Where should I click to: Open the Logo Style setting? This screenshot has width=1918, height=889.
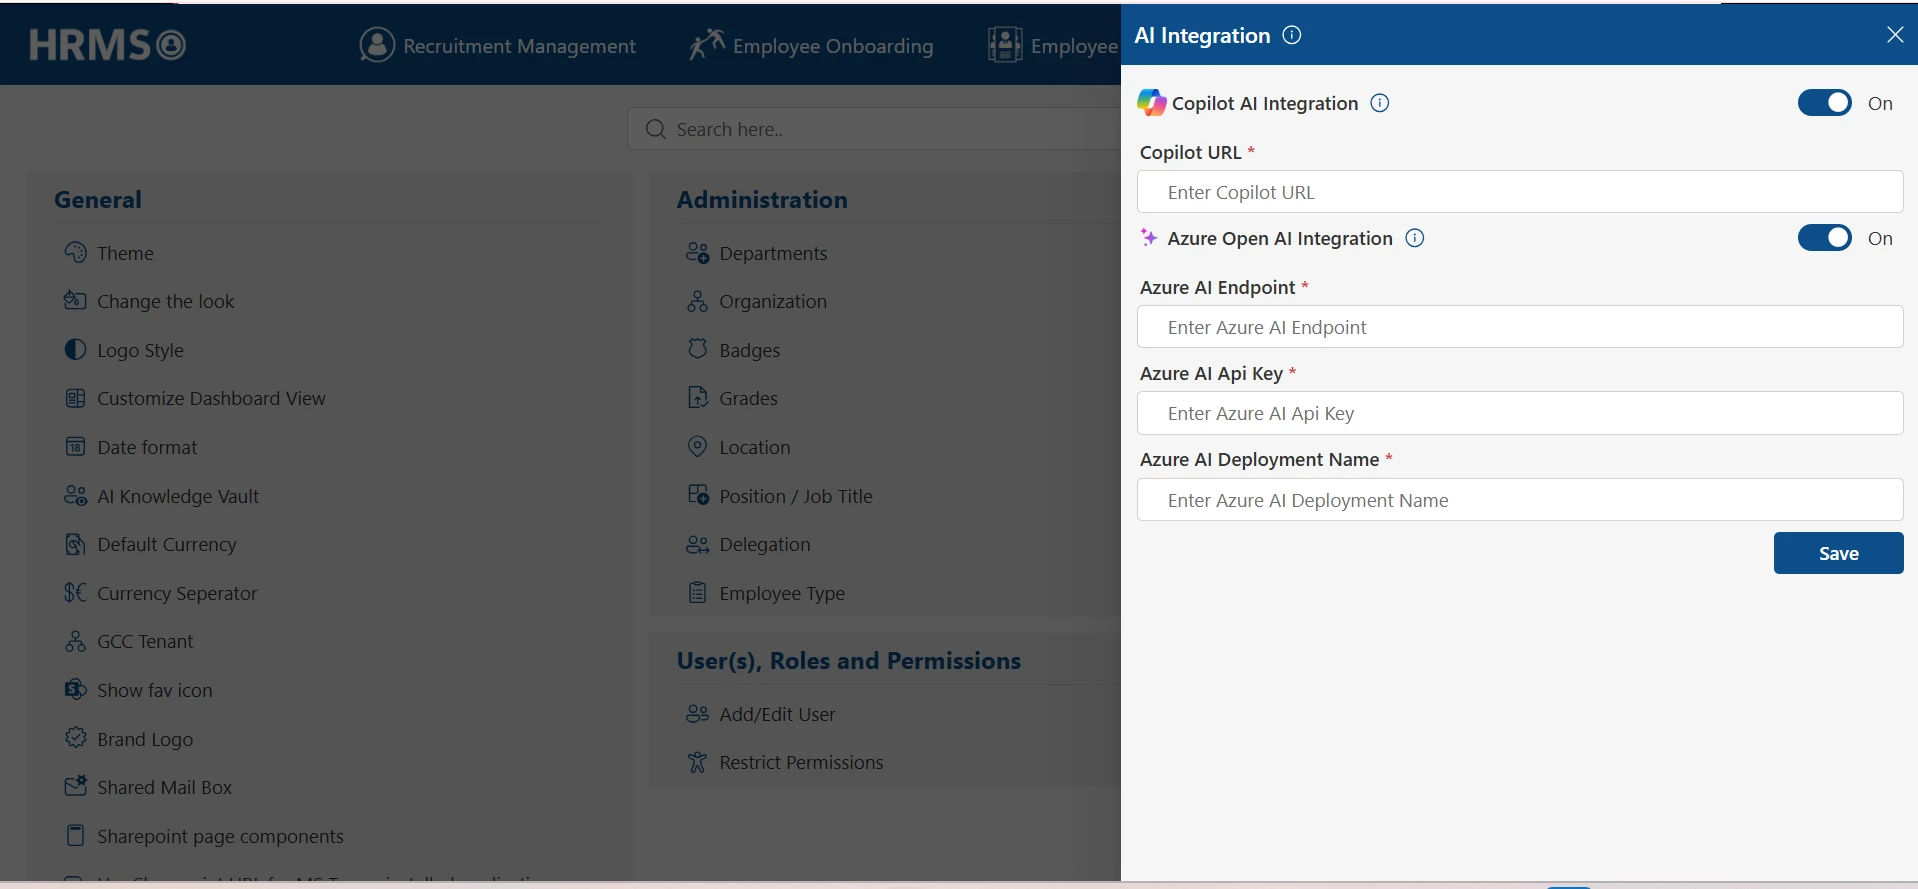tap(140, 350)
